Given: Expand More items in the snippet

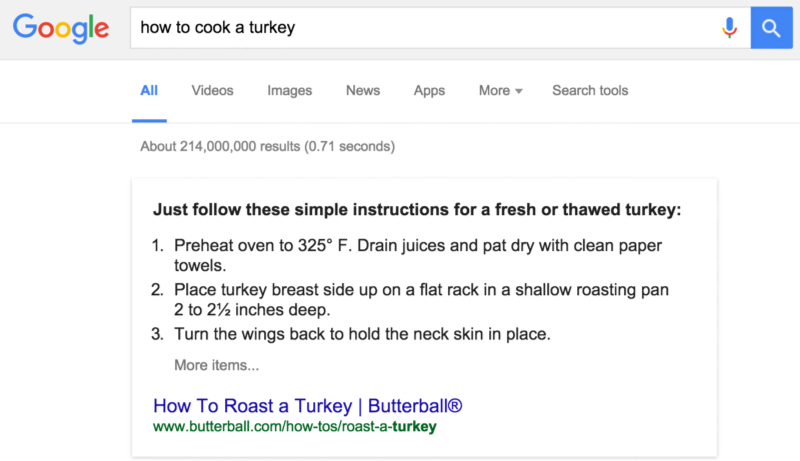Looking at the screenshot, I should tap(216, 365).
